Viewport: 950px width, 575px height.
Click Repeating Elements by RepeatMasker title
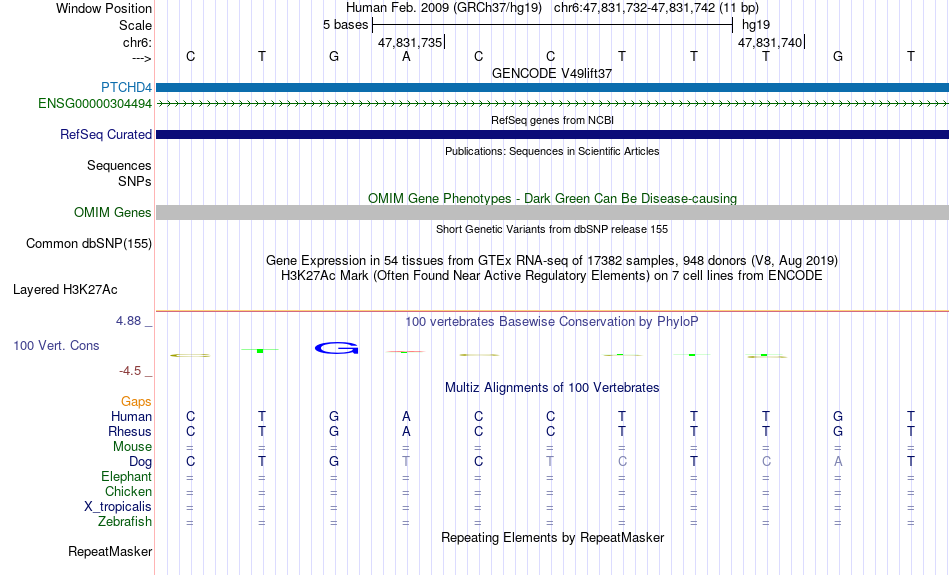tap(552, 537)
